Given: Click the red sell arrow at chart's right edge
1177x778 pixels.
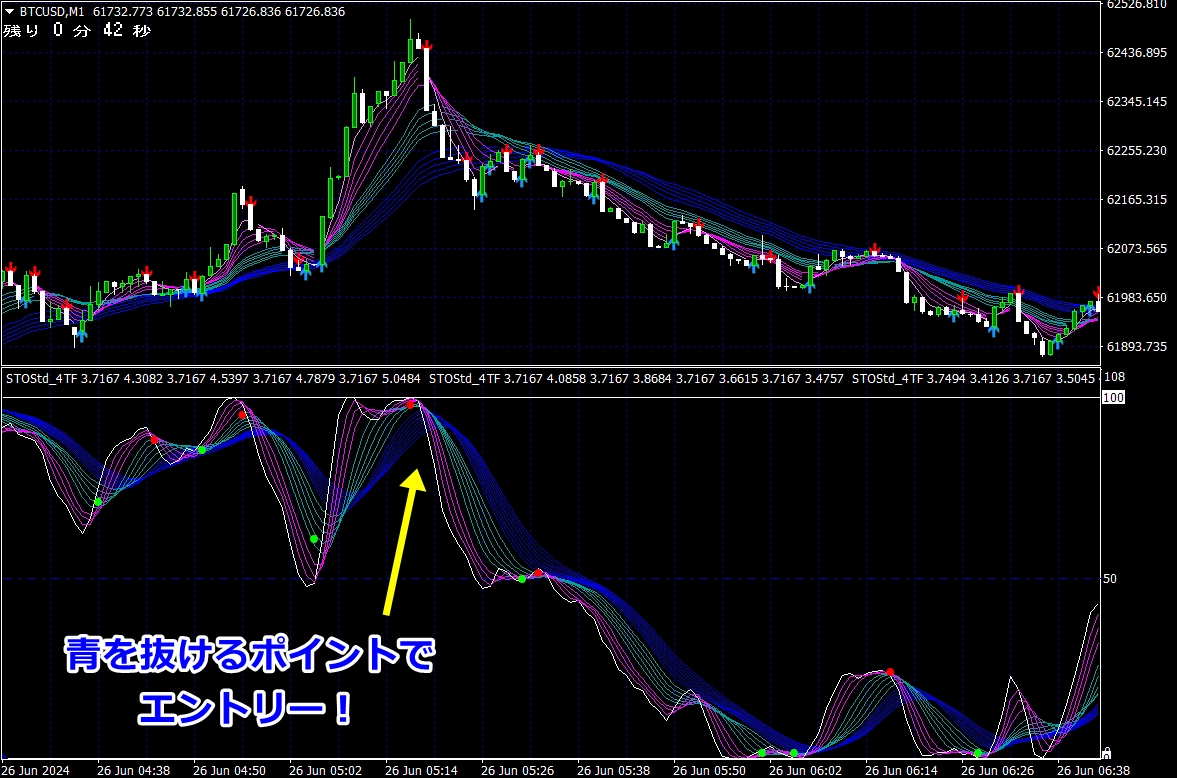Looking at the screenshot, I should click(x=1097, y=293).
